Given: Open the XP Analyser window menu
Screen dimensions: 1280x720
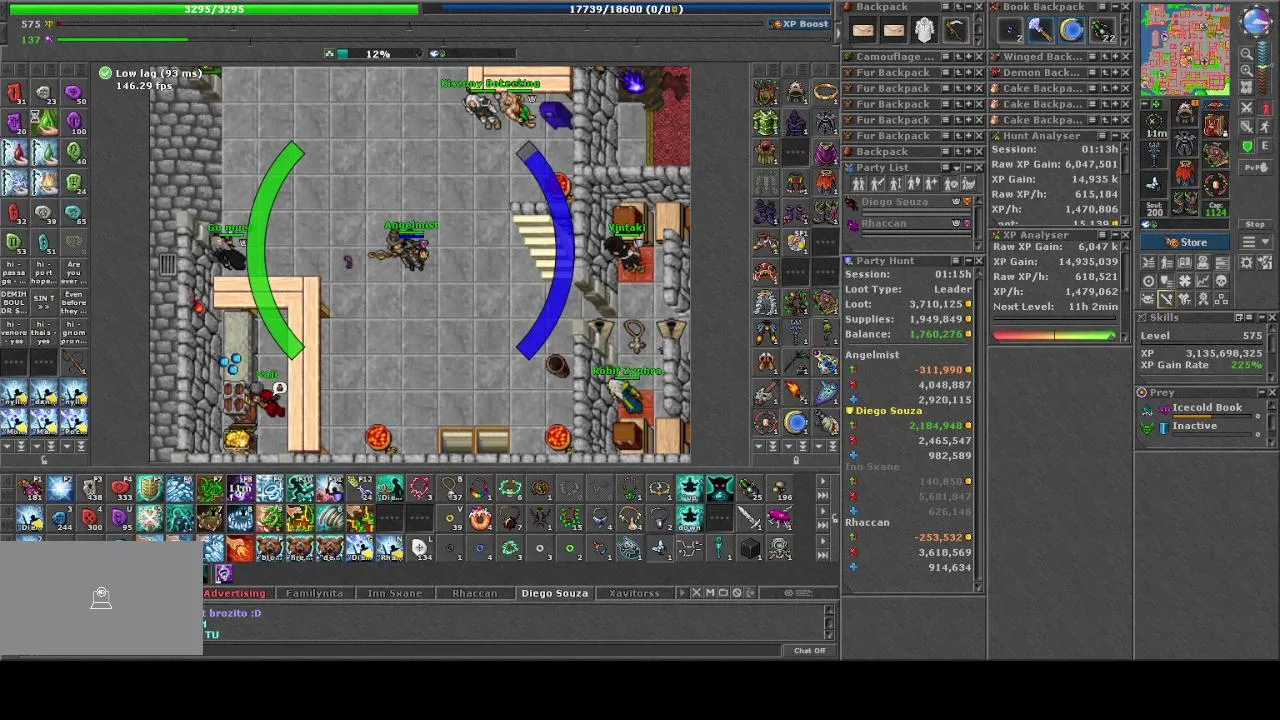Looking at the screenshot, I should click(x=1102, y=235).
